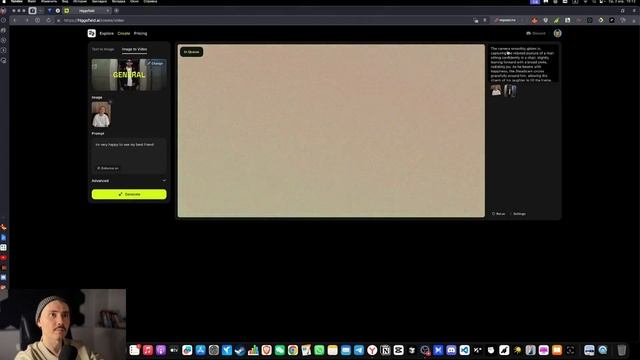Click the In Queue status badge
Viewport: 640px width, 360px height.
coord(191,52)
